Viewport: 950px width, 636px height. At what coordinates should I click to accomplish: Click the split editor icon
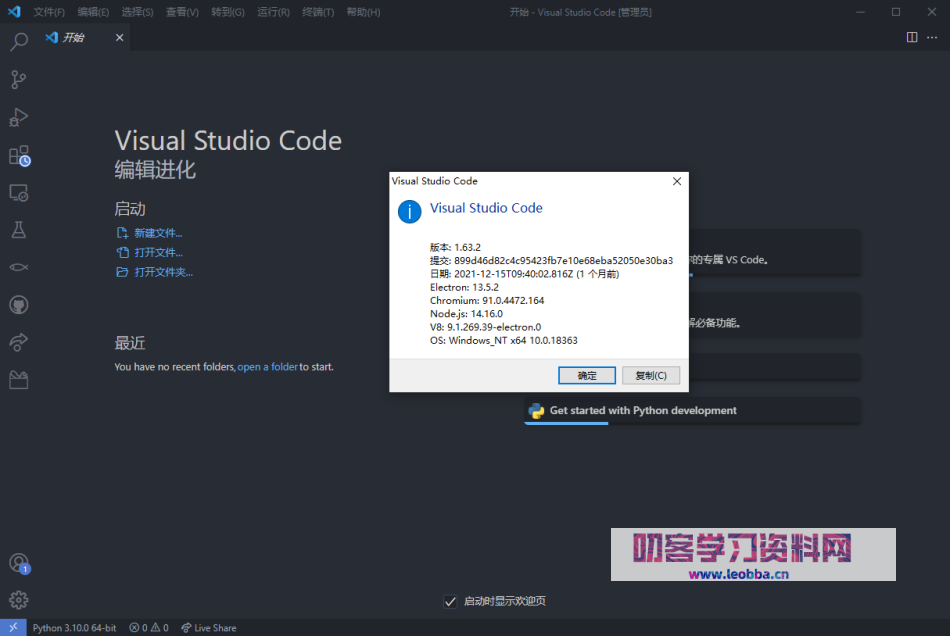point(912,38)
